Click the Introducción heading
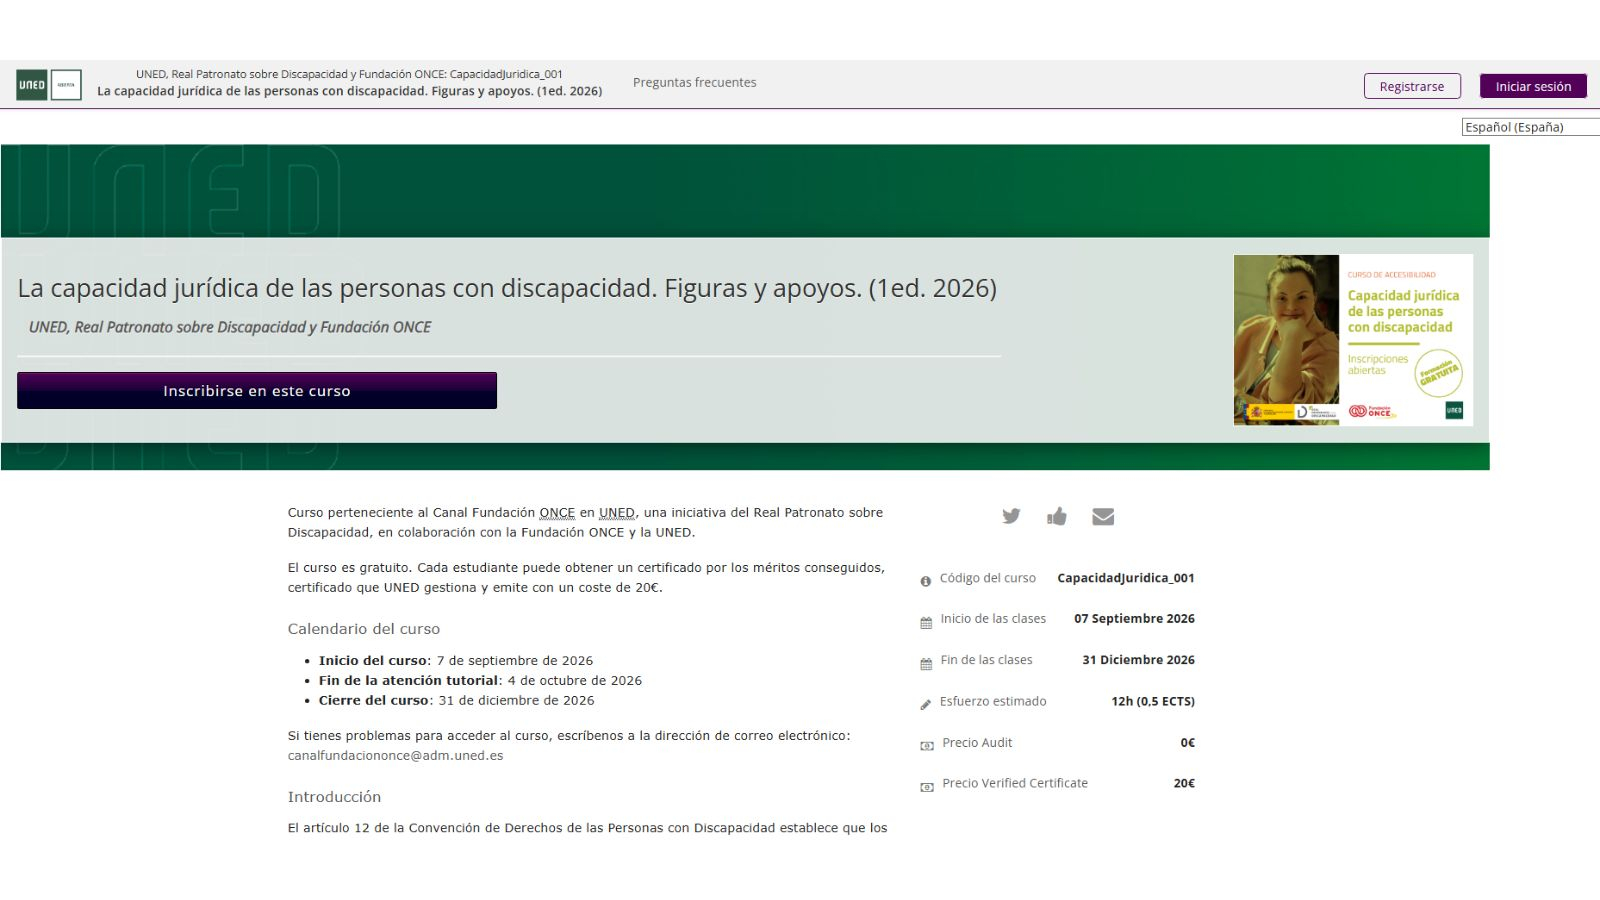Viewport: 1600px width, 900px height. [x=334, y=796]
